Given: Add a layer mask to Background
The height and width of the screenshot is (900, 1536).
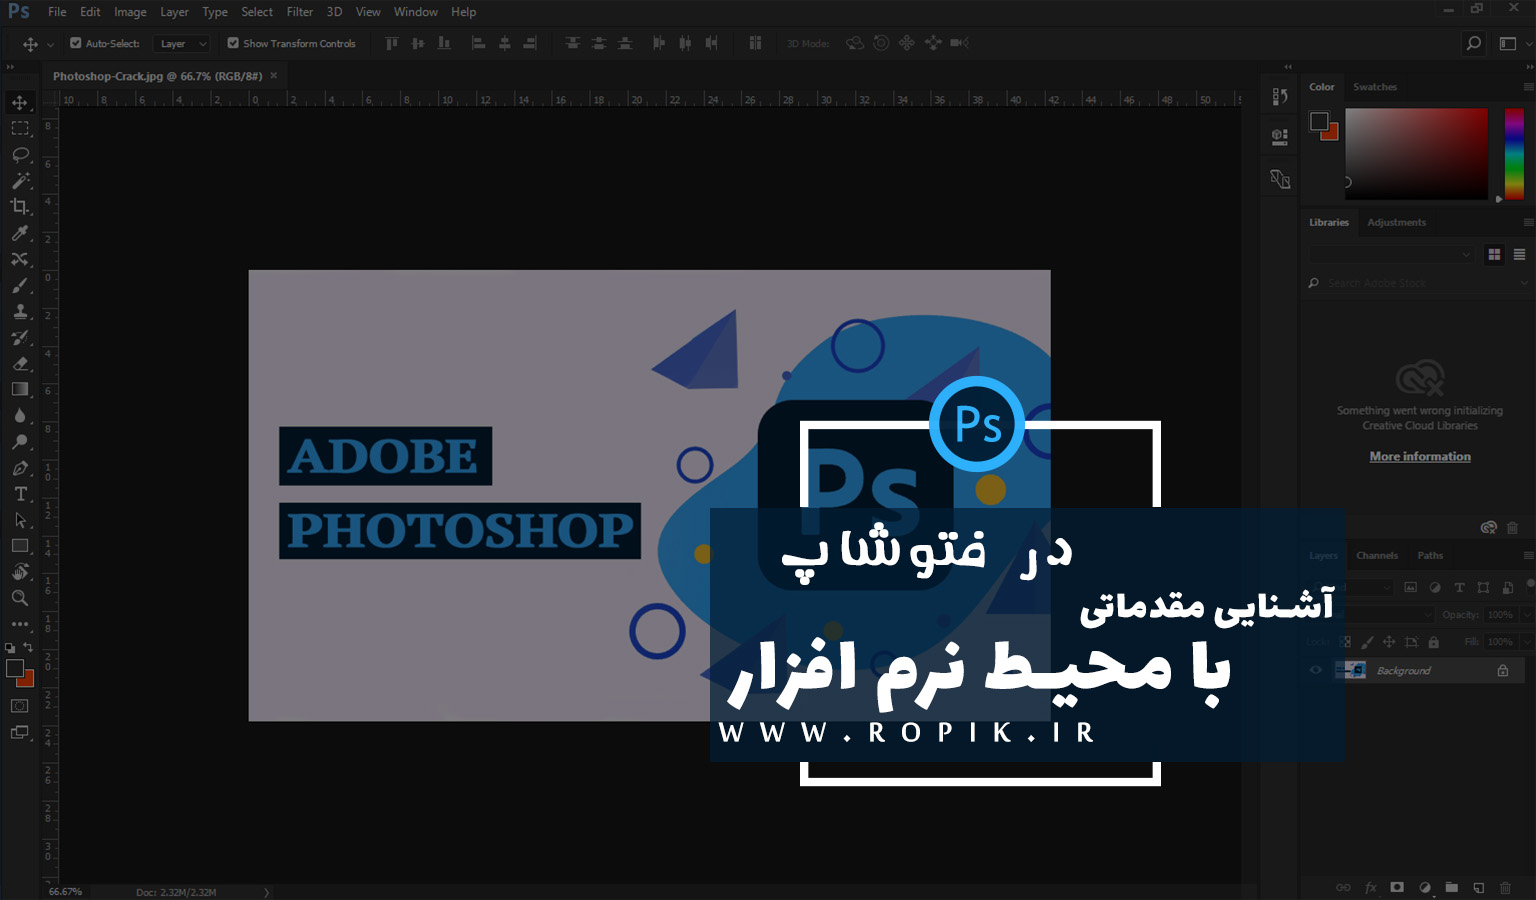Looking at the screenshot, I should tap(1397, 887).
